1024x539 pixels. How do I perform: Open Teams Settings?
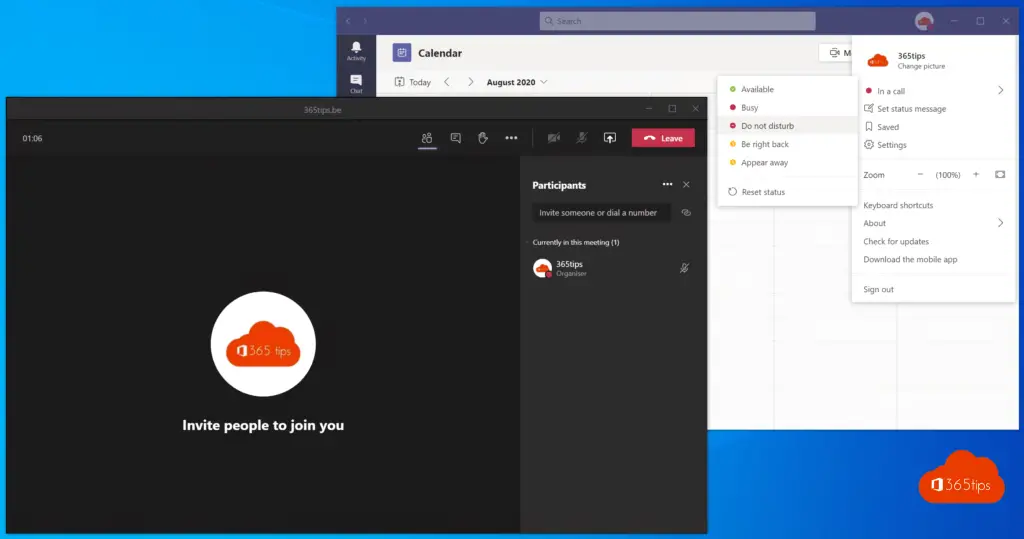point(934,145)
